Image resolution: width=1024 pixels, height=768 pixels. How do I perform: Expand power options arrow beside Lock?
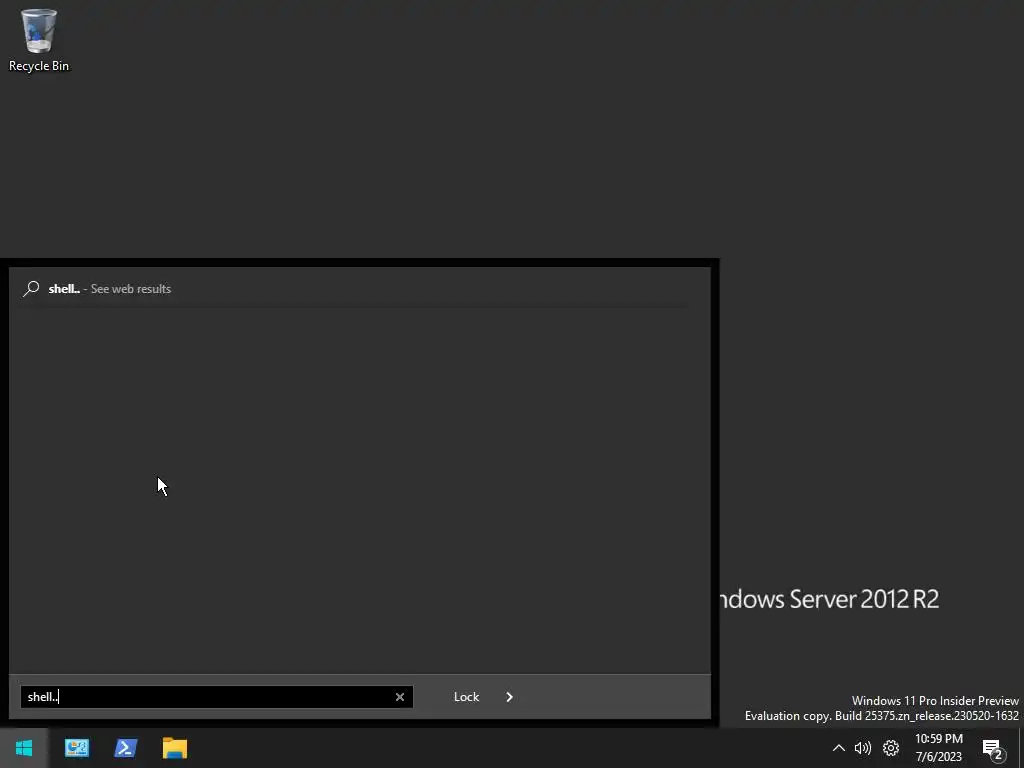tap(509, 697)
